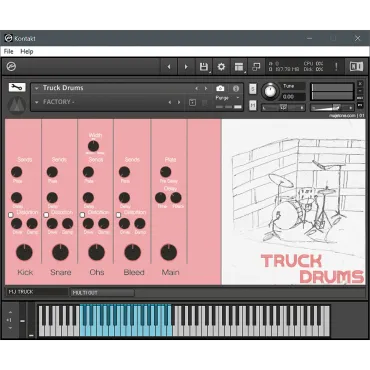The width and height of the screenshot is (370, 370).
Task: Click the Kick distortion Drive knob
Action: [x=16, y=223]
